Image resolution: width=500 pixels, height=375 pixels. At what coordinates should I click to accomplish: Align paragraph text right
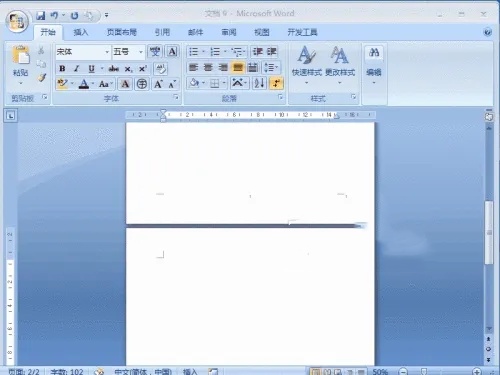[x=223, y=68]
